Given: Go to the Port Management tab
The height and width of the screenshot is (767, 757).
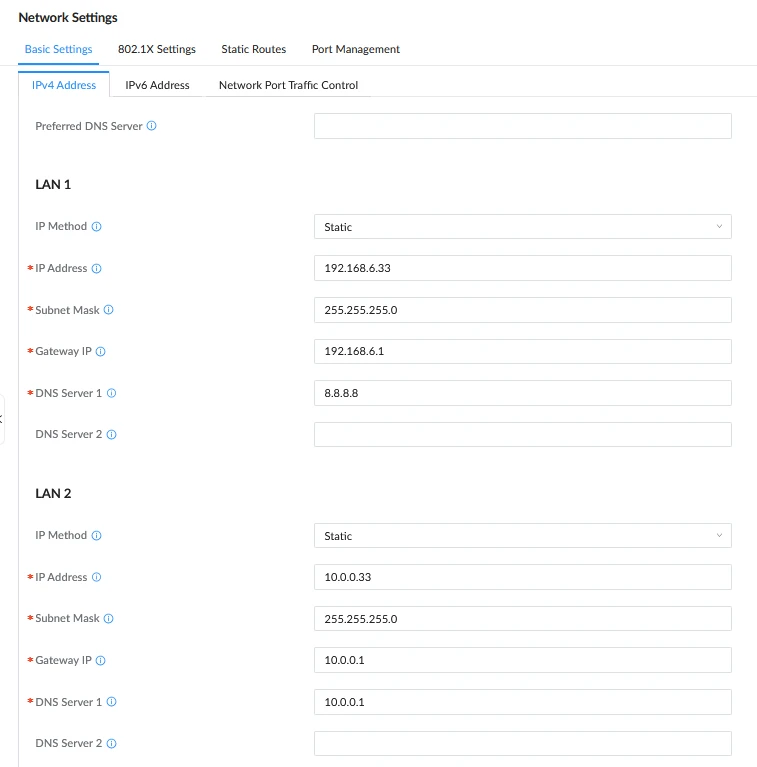Looking at the screenshot, I should [356, 49].
